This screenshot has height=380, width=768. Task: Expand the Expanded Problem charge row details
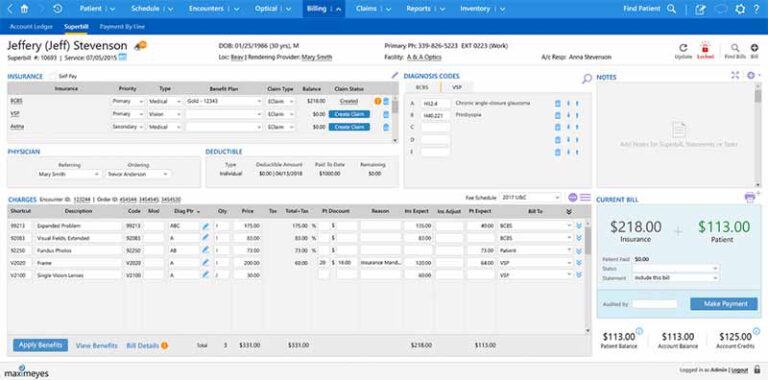pyautogui.click(x=578, y=226)
